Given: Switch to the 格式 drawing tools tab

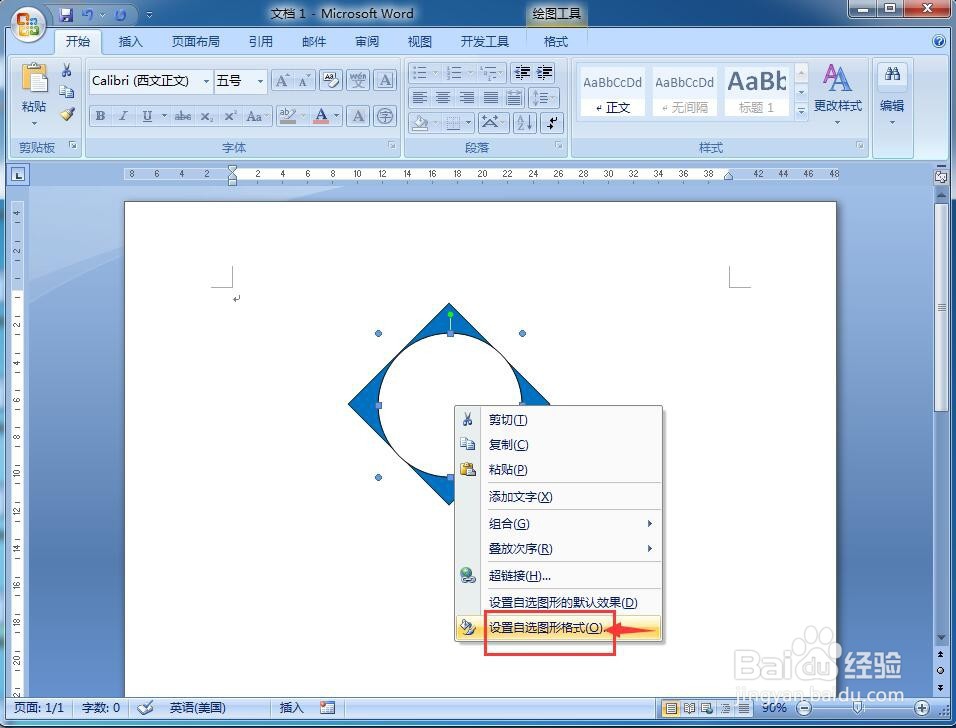Looking at the screenshot, I should tap(555, 41).
